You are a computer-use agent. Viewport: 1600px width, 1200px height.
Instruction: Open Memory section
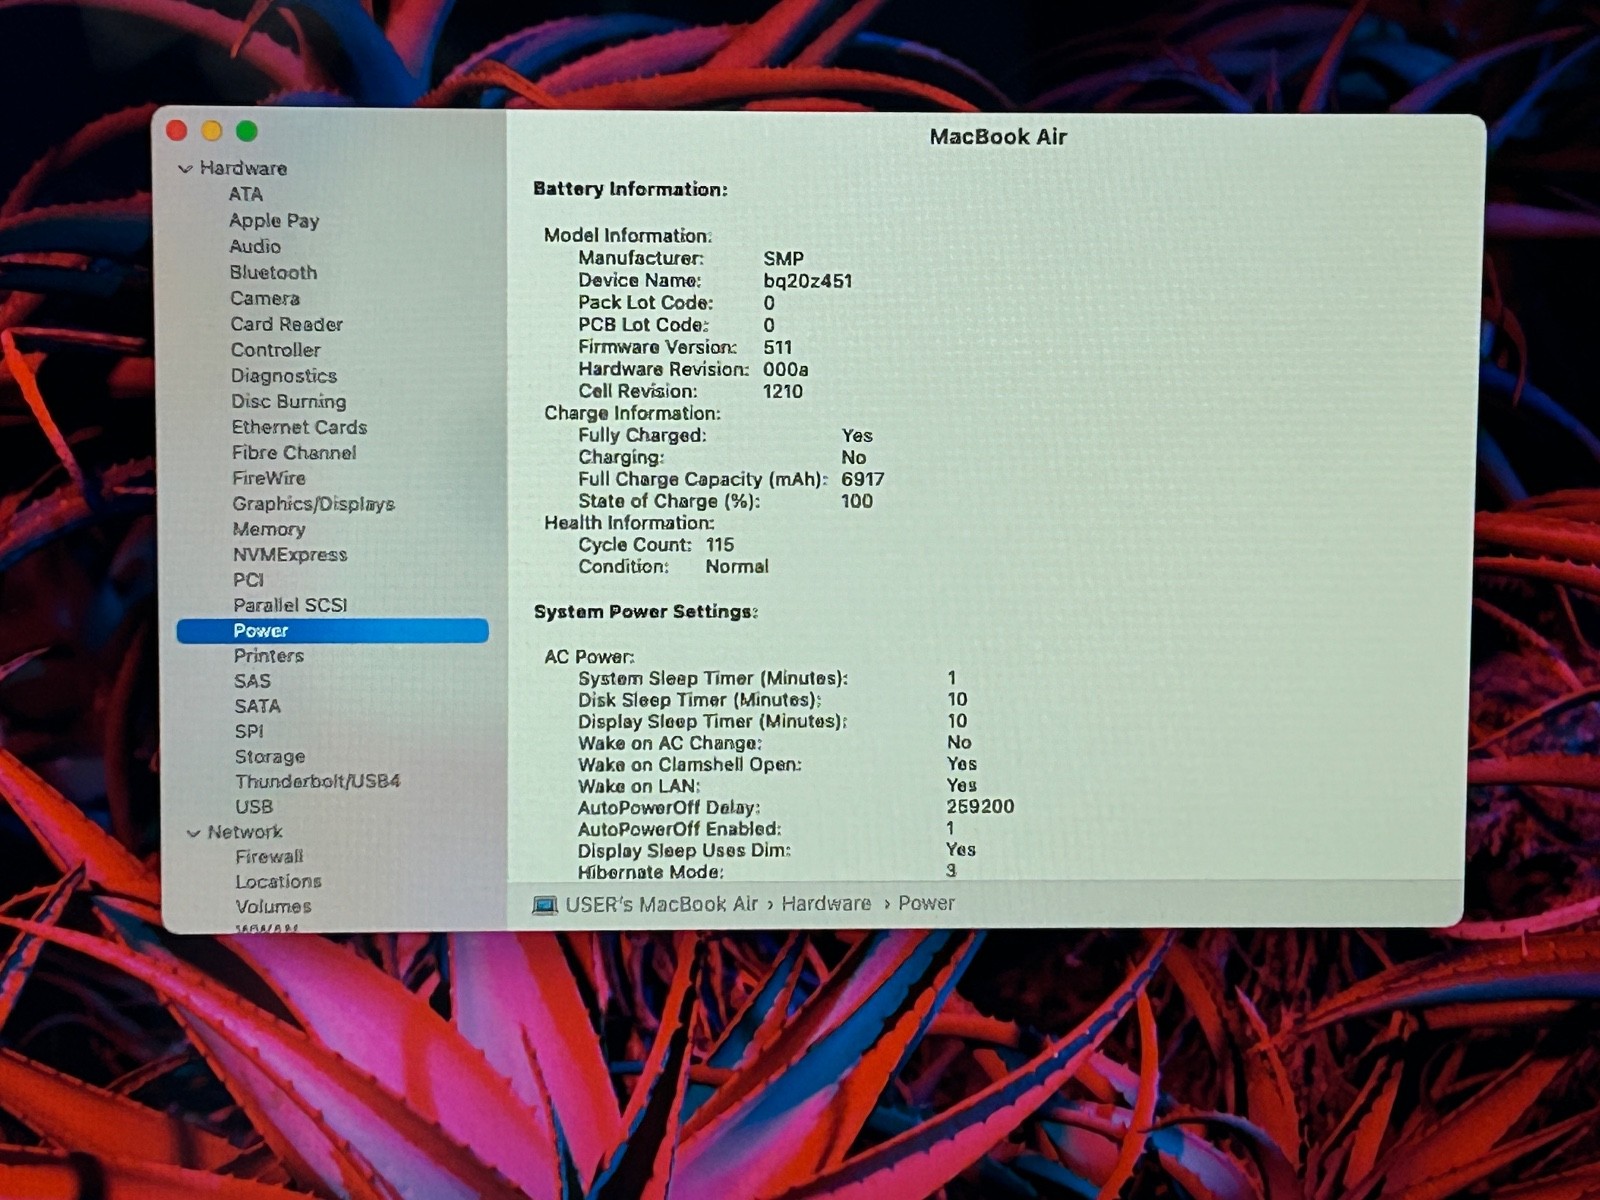click(269, 529)
